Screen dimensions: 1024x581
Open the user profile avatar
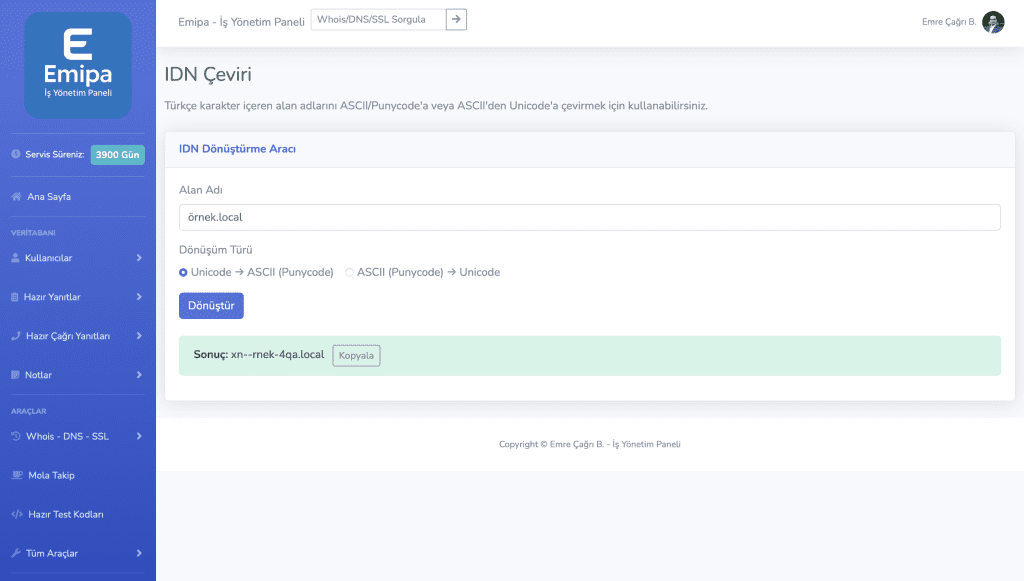[x=993, y=22]
